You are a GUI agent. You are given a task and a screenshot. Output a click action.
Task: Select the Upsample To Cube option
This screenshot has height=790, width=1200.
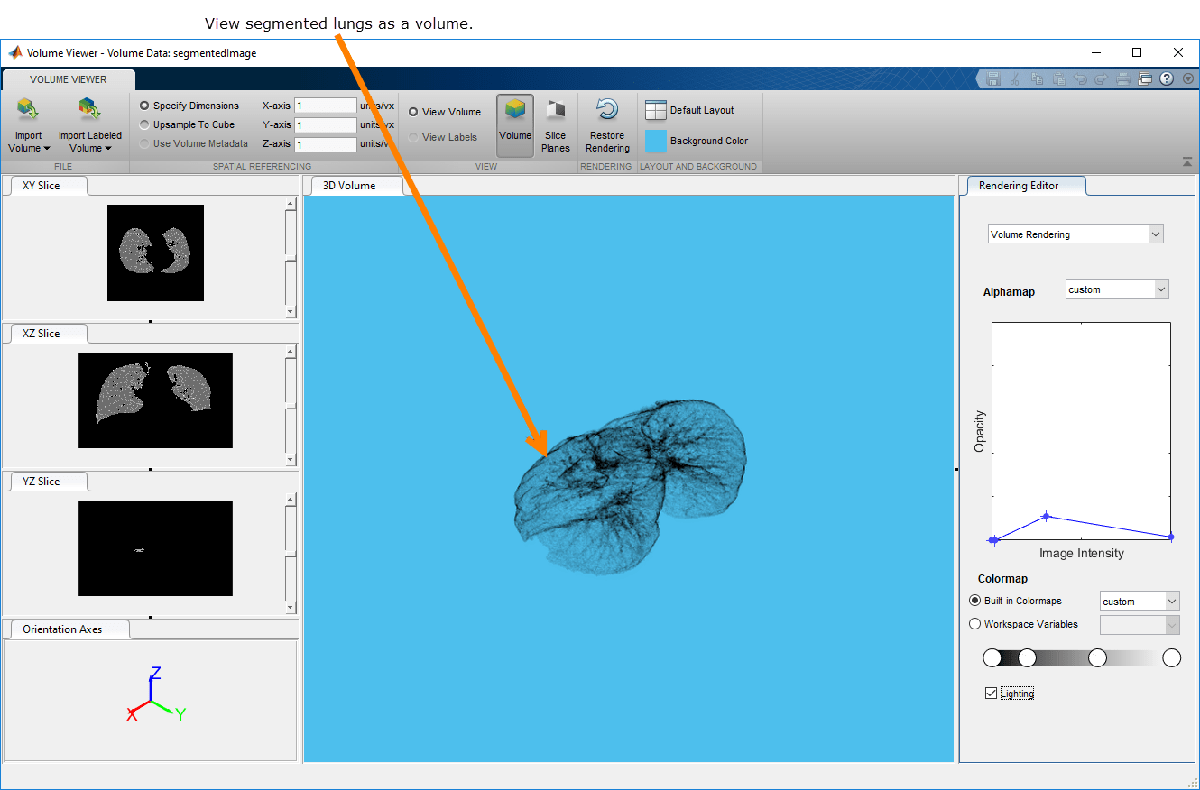145,125
